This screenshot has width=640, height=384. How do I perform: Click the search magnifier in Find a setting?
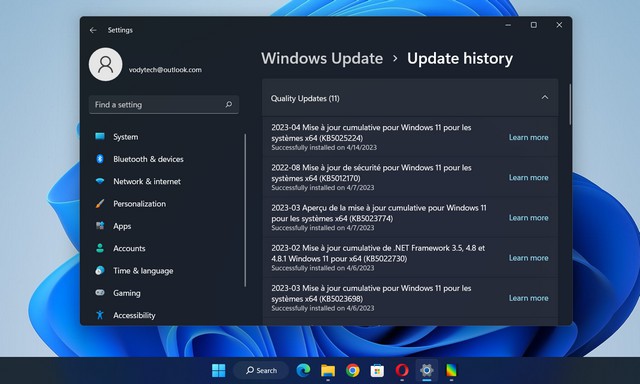tap(229, 104)
